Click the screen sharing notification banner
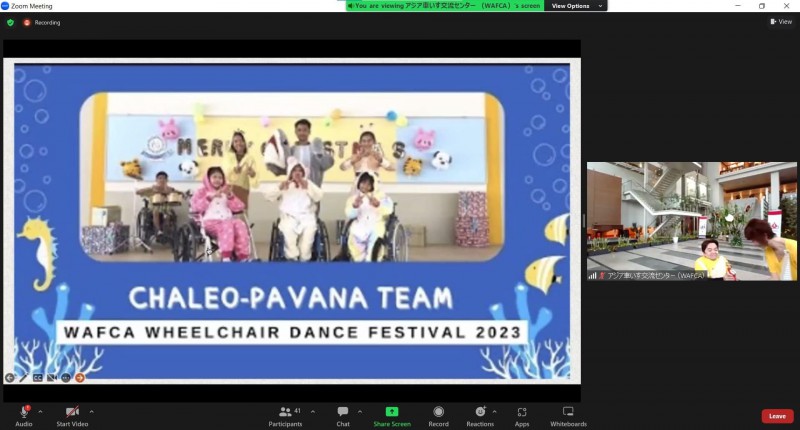This screenshot has height=430, width=800. tap(445, 6)
